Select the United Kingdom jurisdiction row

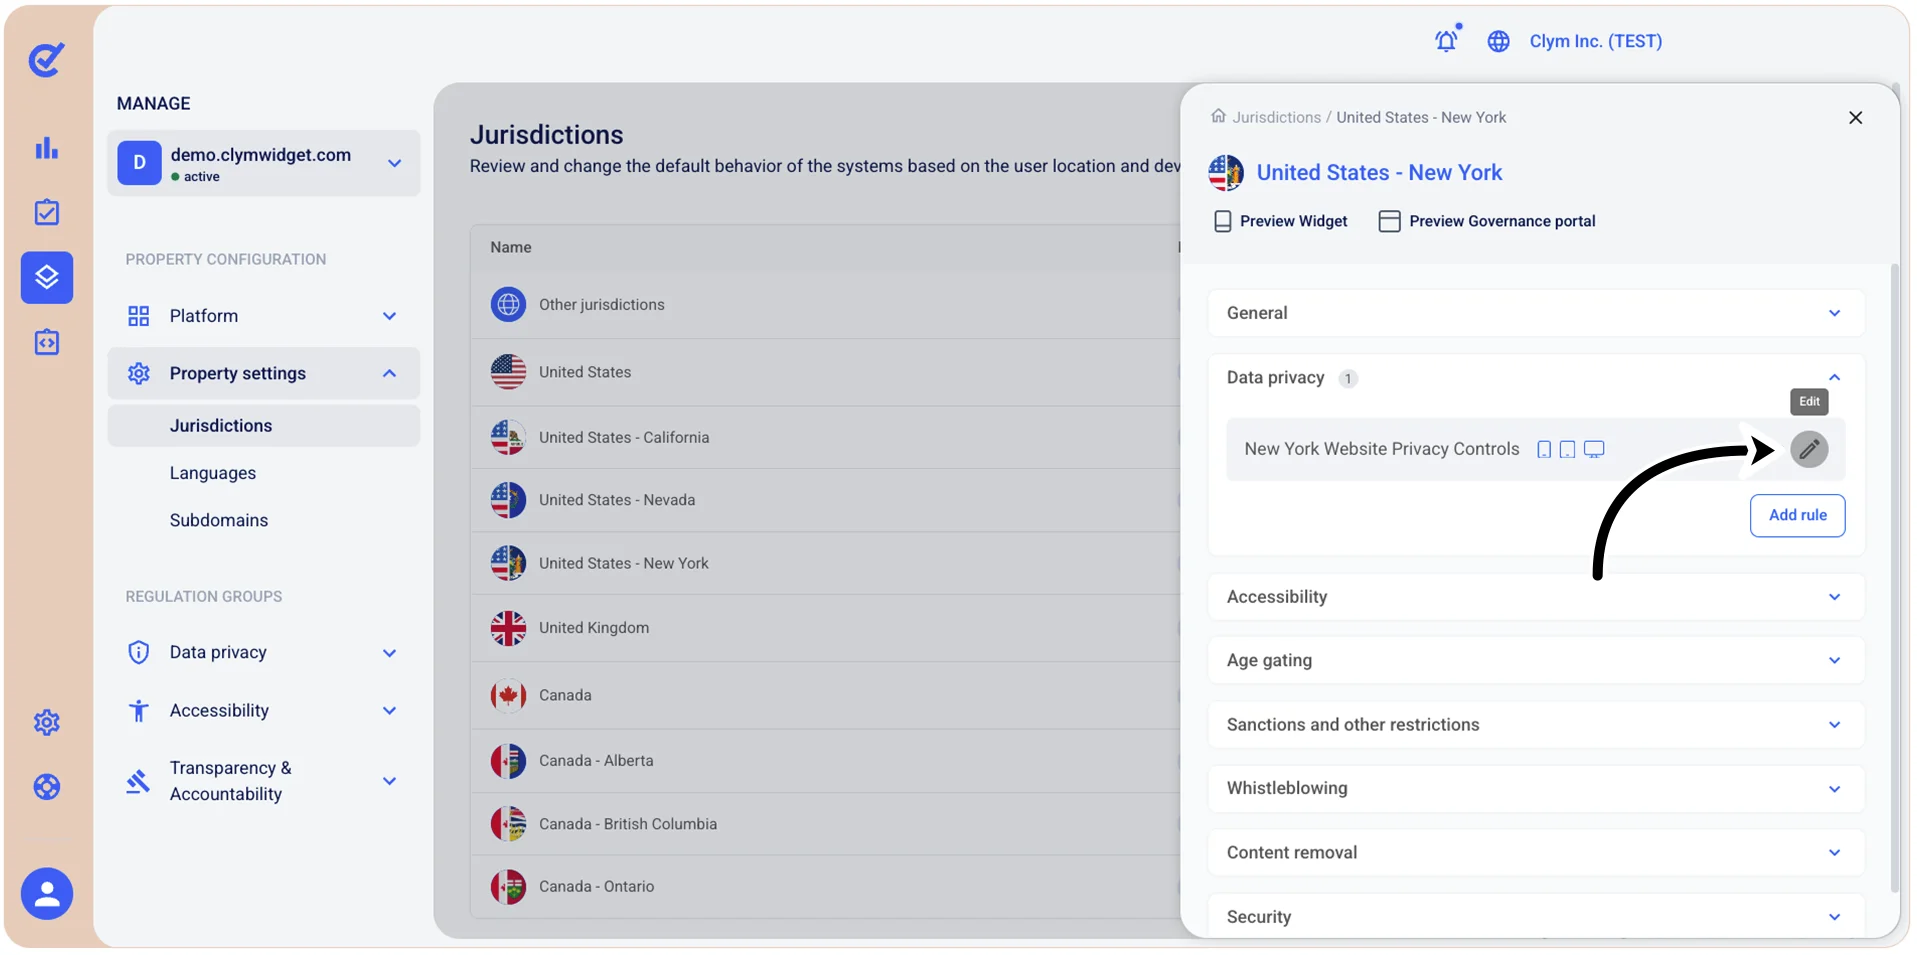pyautogui.click(x=825, y=628)
